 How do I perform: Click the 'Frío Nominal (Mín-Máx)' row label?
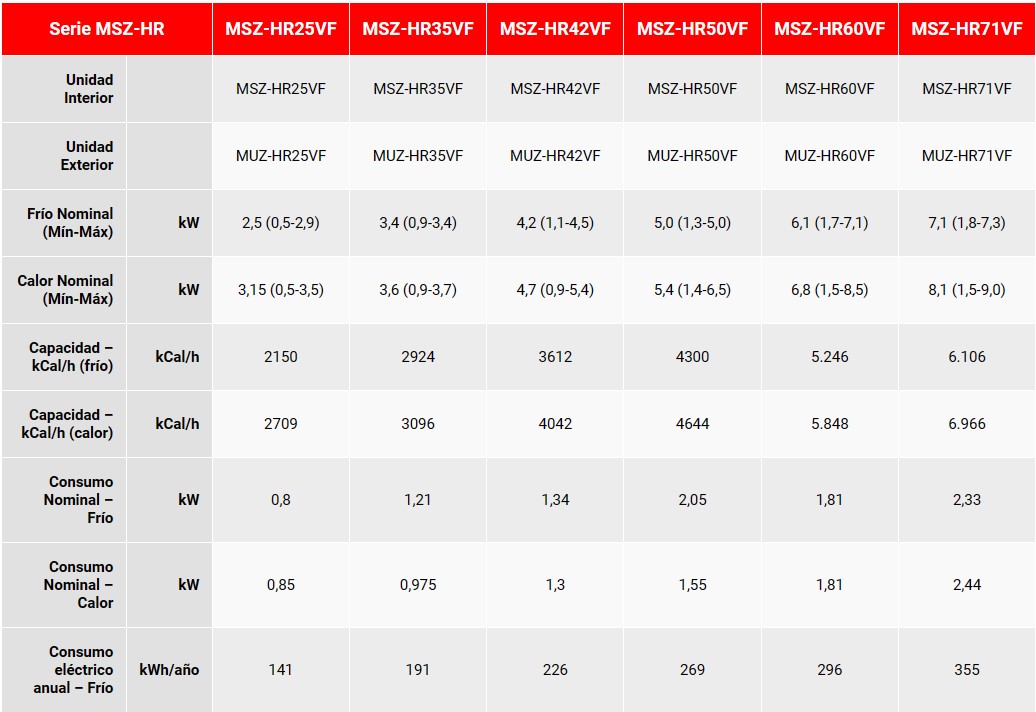click(x=70, y=223)
